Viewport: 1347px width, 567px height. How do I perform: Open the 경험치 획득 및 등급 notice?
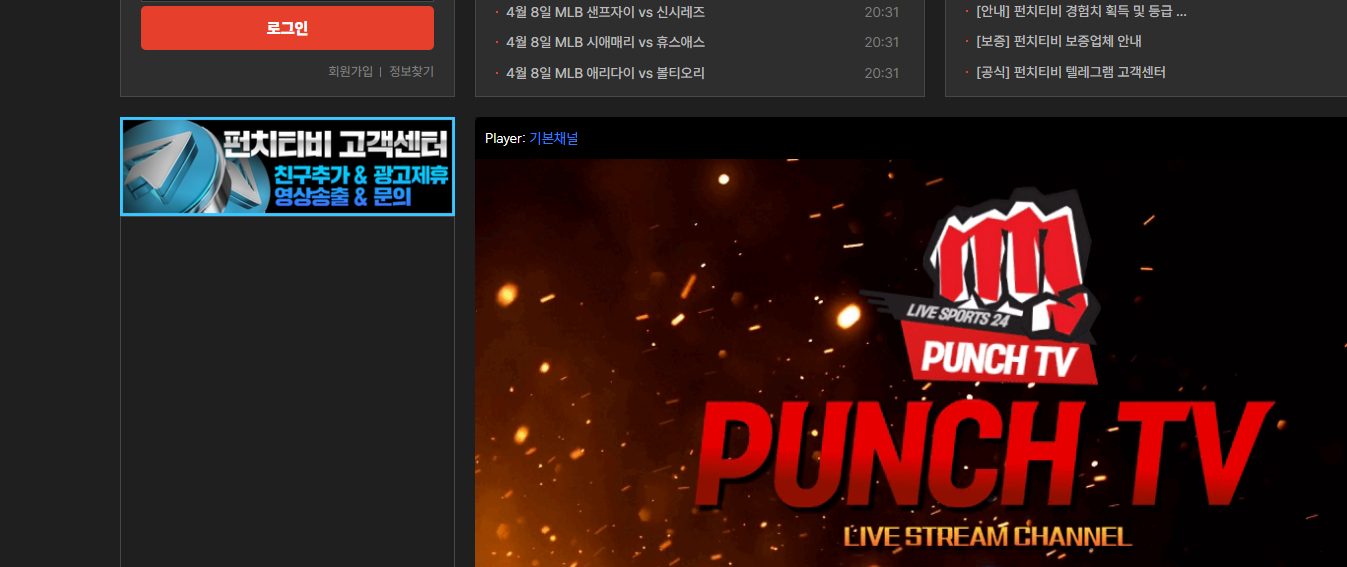tap(1081, 12)
